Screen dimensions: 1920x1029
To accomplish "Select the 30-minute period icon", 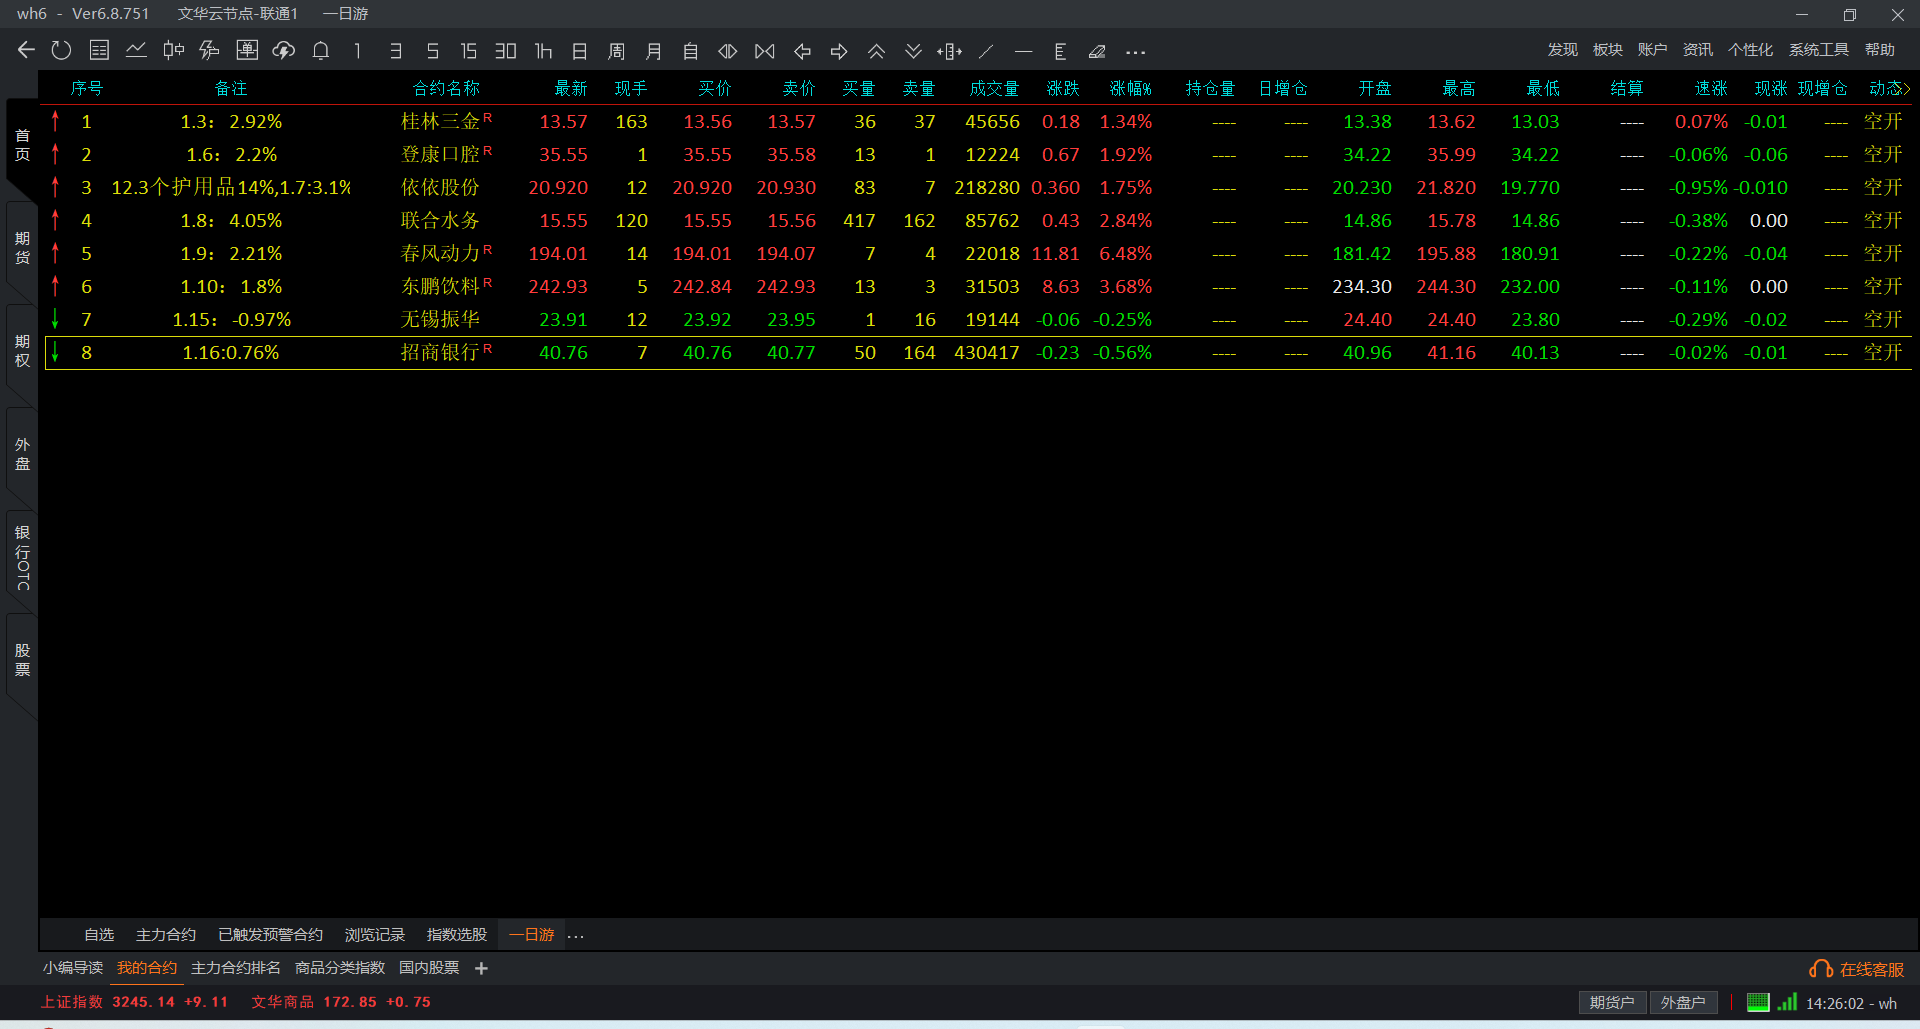I will click(506, 51).
